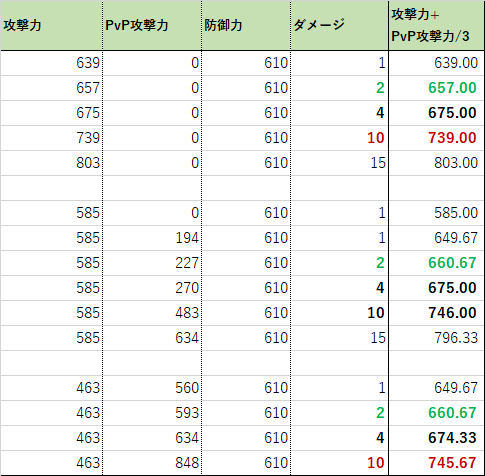Select bold 675.00 in the attack 675 row
Screen dimensions: 485x476
437,113
